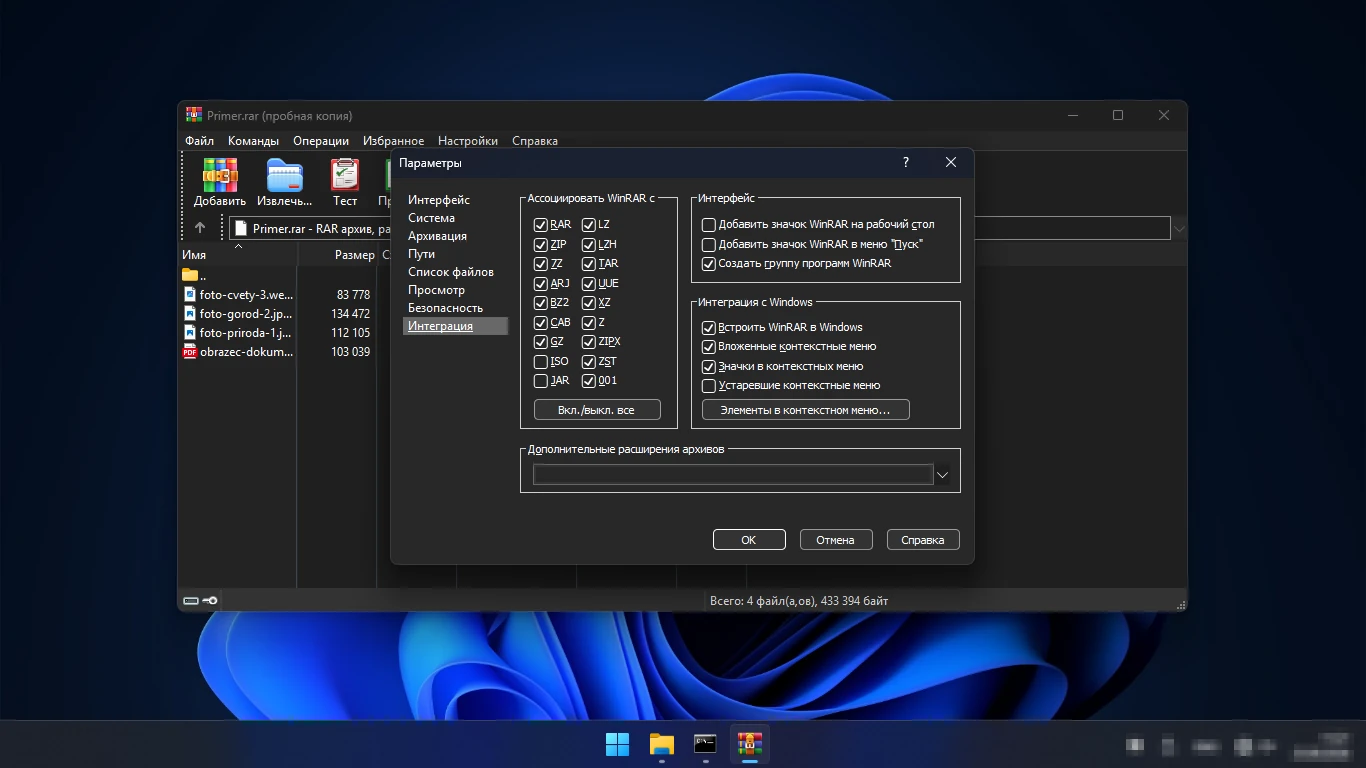Open the Файл menu
Image resolution: width=1366 pixels, height=768 pixels.
coord(199,141)
